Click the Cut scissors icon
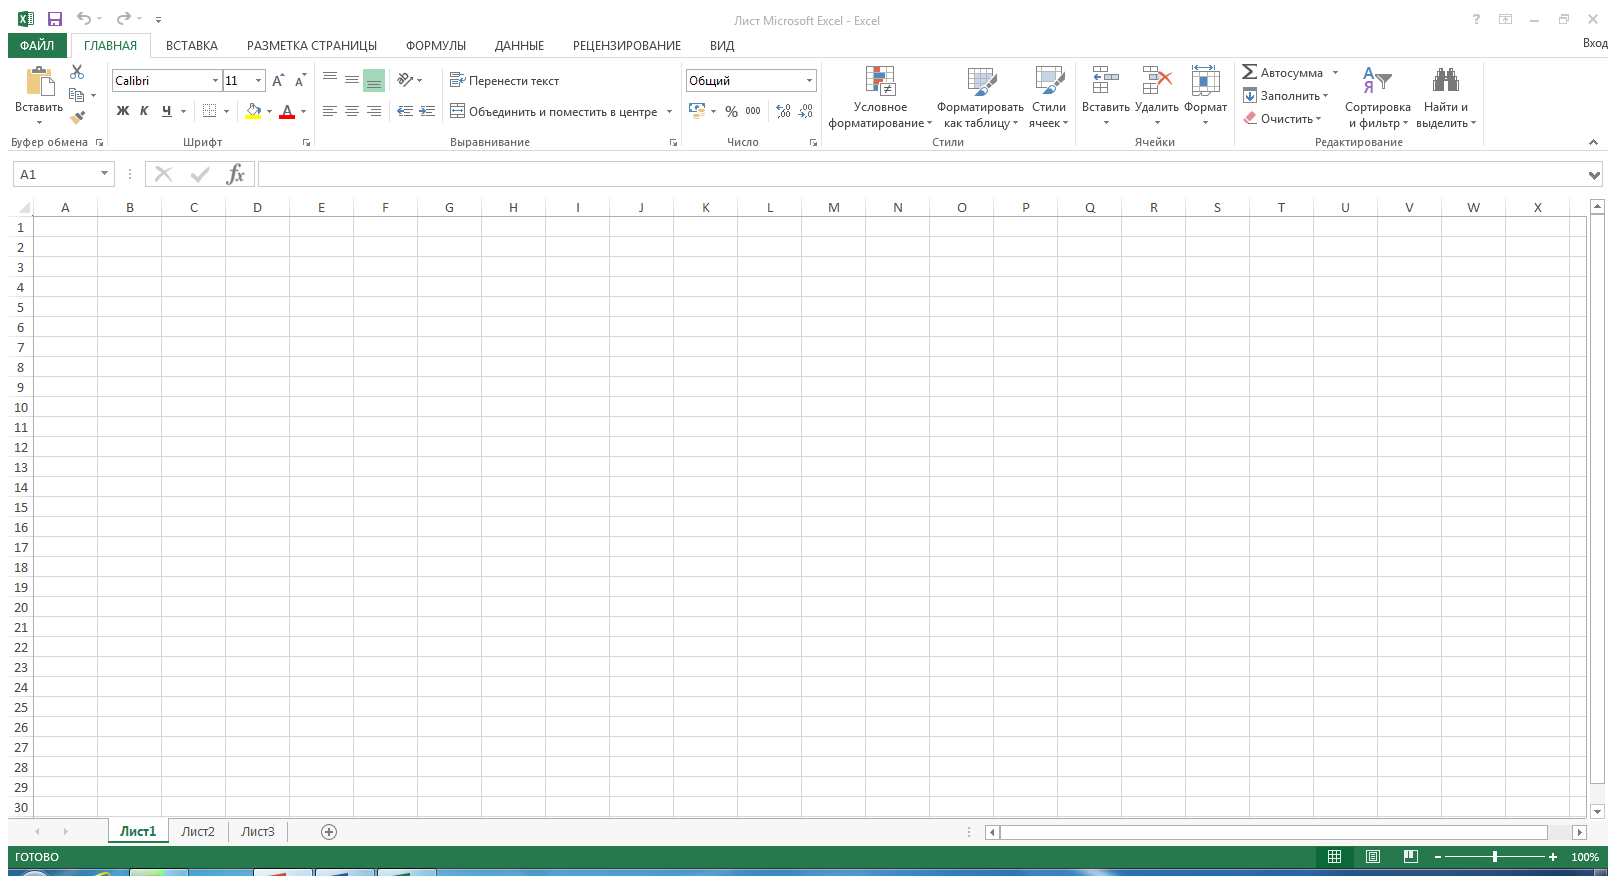1616x876 pixels. pyautogui.click(x=77, y=72)
